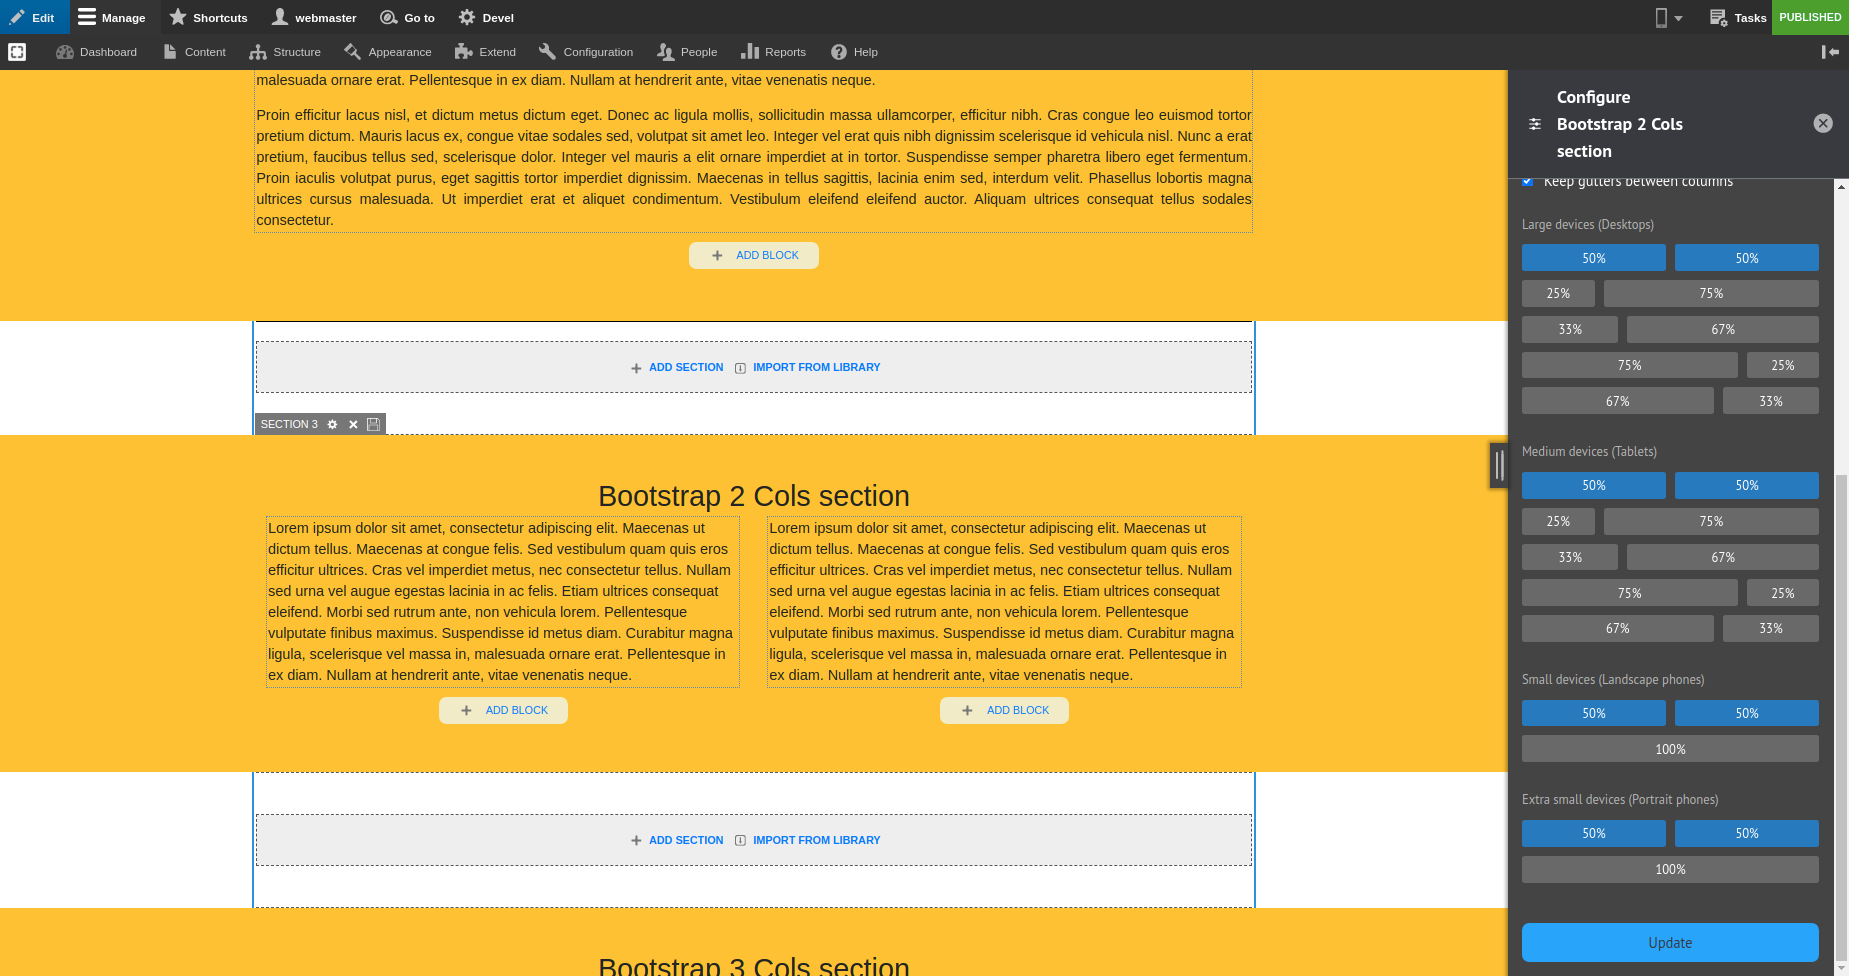
Task: Select 100% width for Extra small devices
Action: tap(1669, 869)
